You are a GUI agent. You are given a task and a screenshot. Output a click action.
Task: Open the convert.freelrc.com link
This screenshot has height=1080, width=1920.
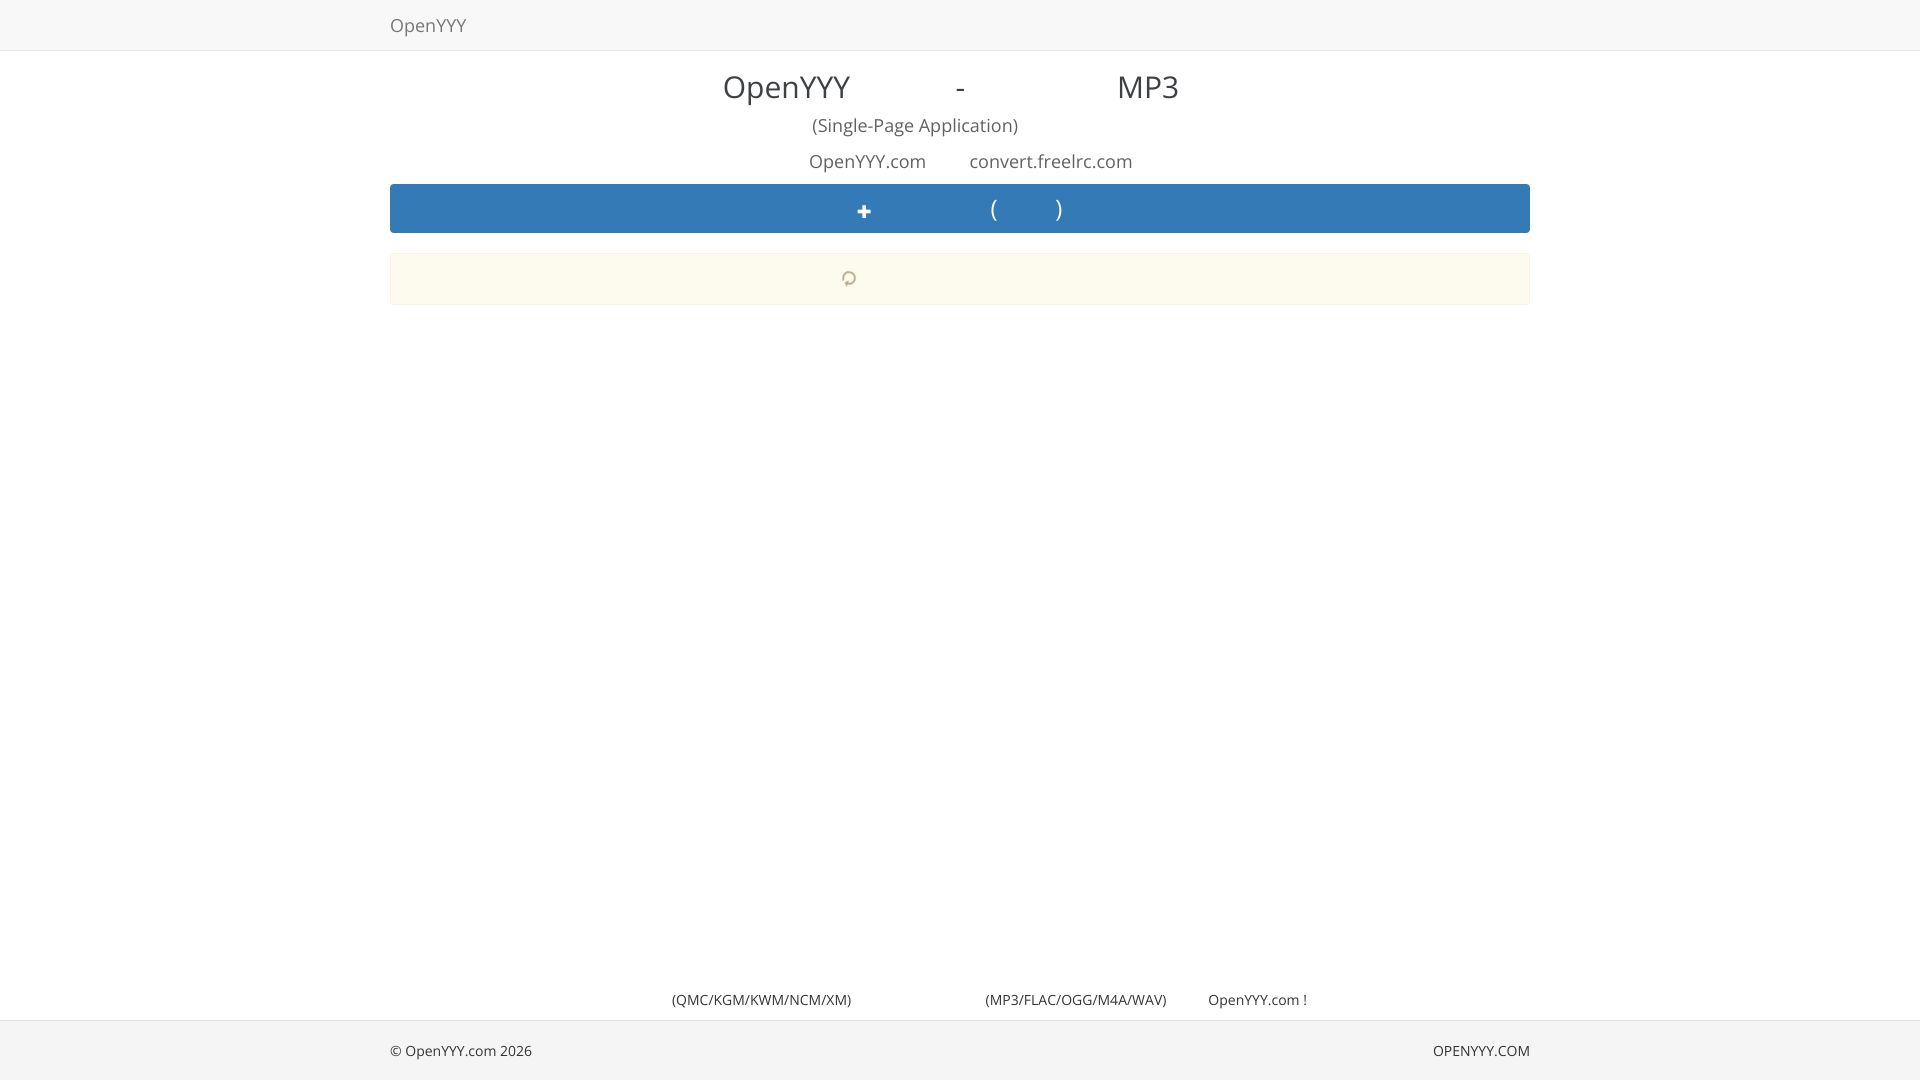1051,162
